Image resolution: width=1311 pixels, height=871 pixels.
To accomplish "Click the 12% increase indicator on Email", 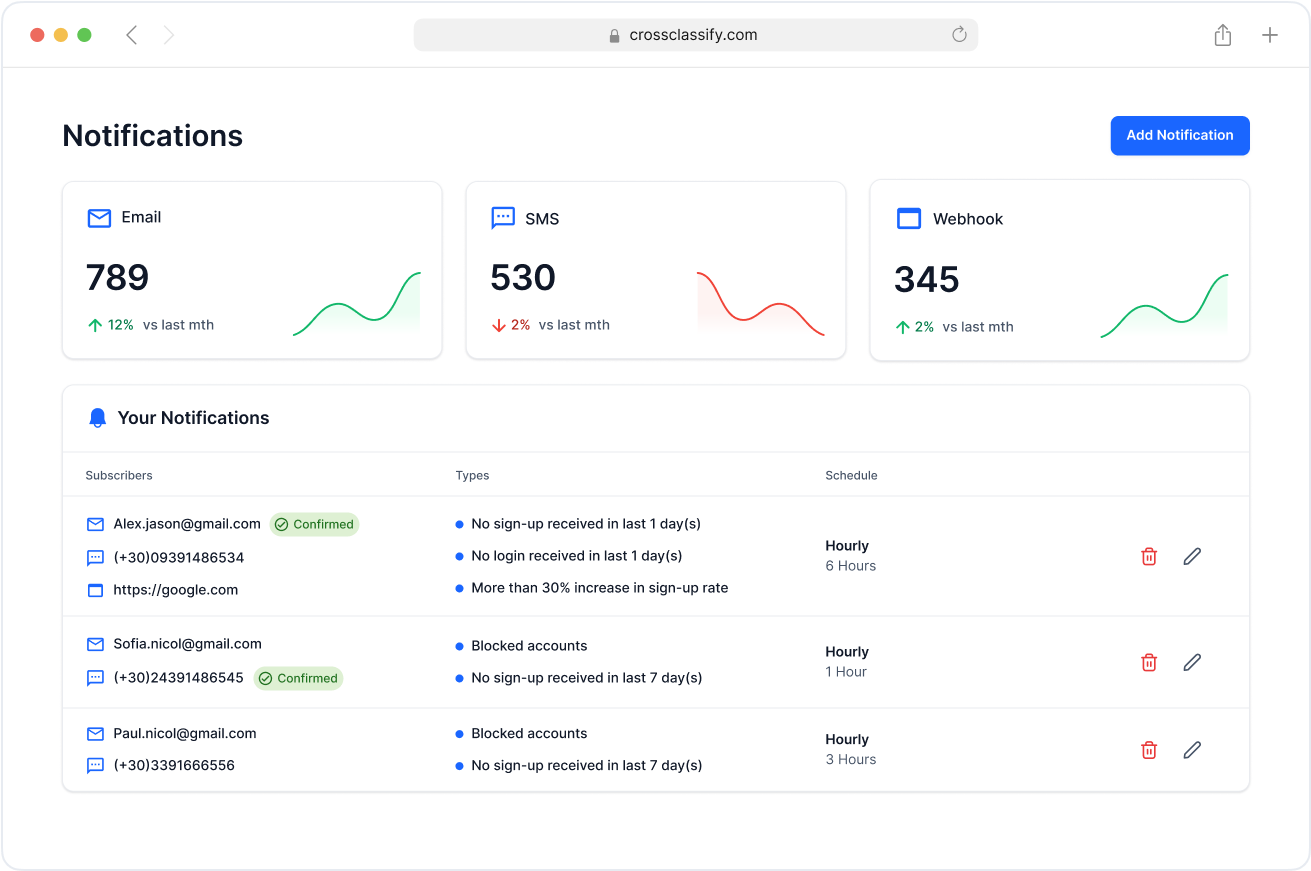I will (x=111, y=325).
